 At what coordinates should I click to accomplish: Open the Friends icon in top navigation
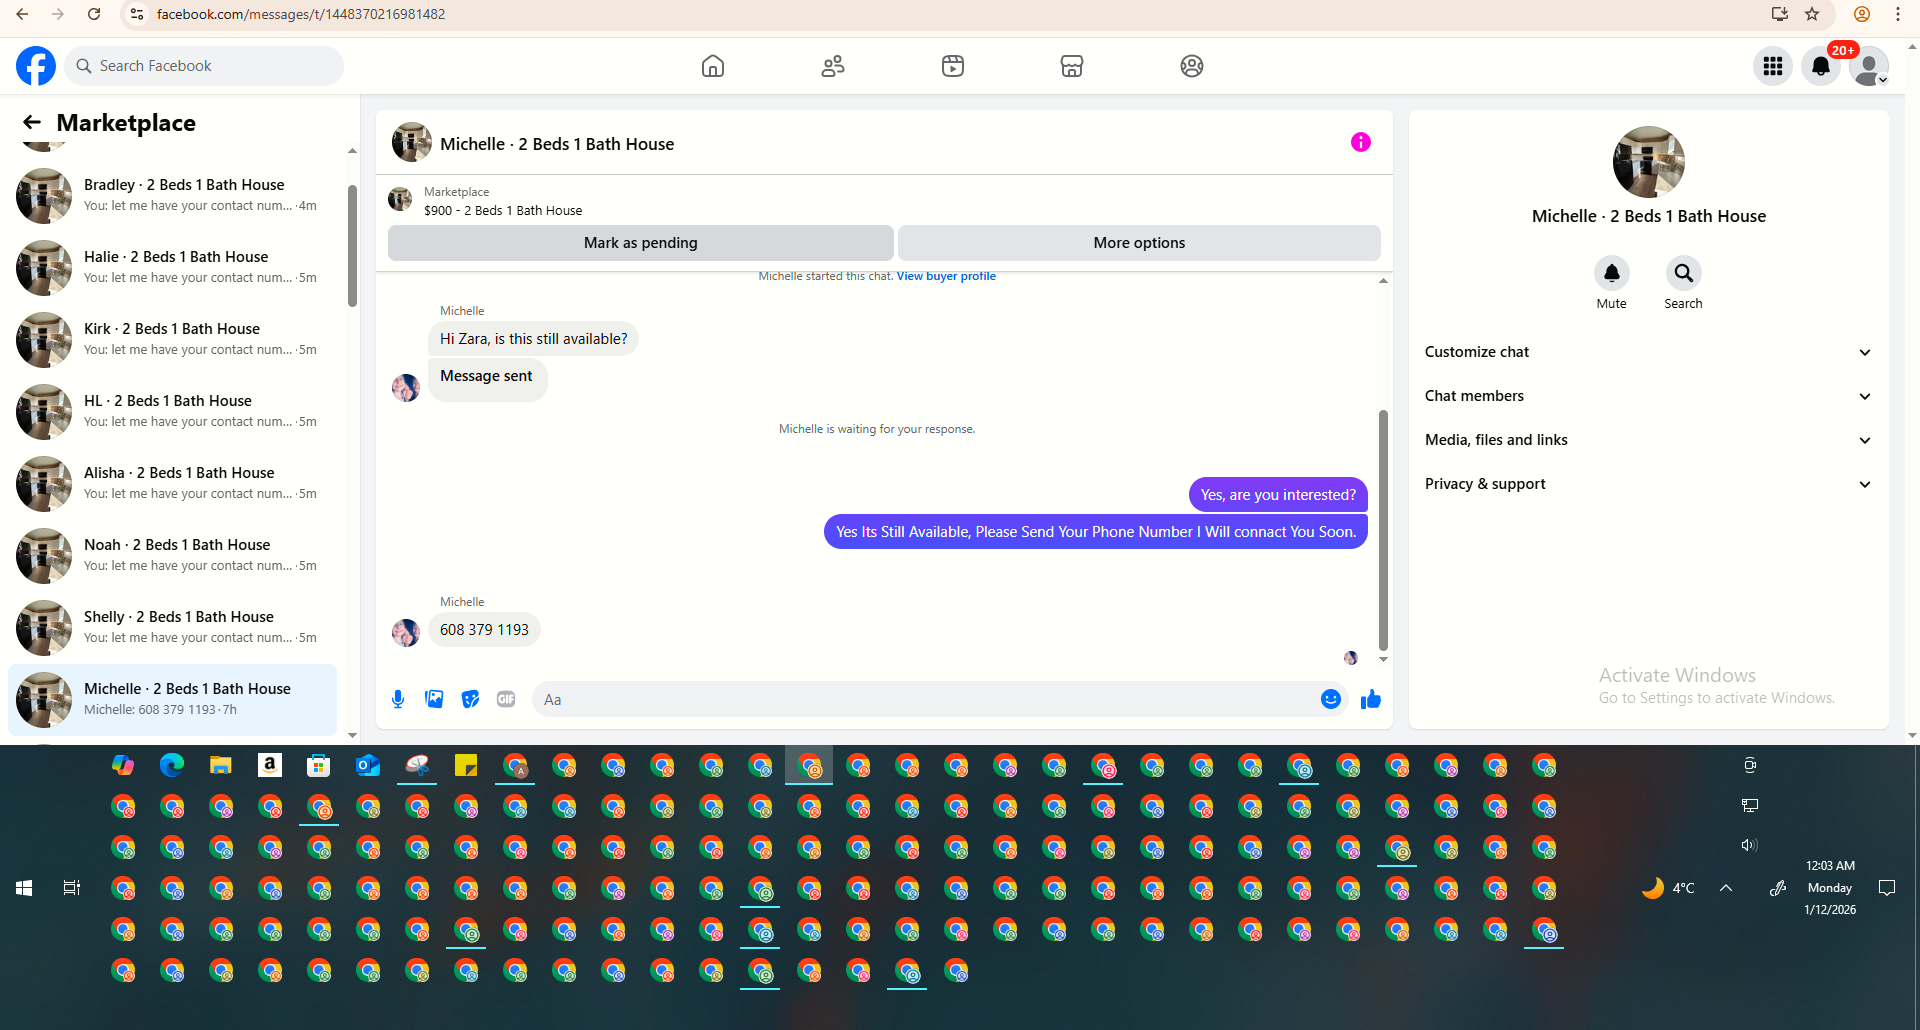click(x=833, y=66)
